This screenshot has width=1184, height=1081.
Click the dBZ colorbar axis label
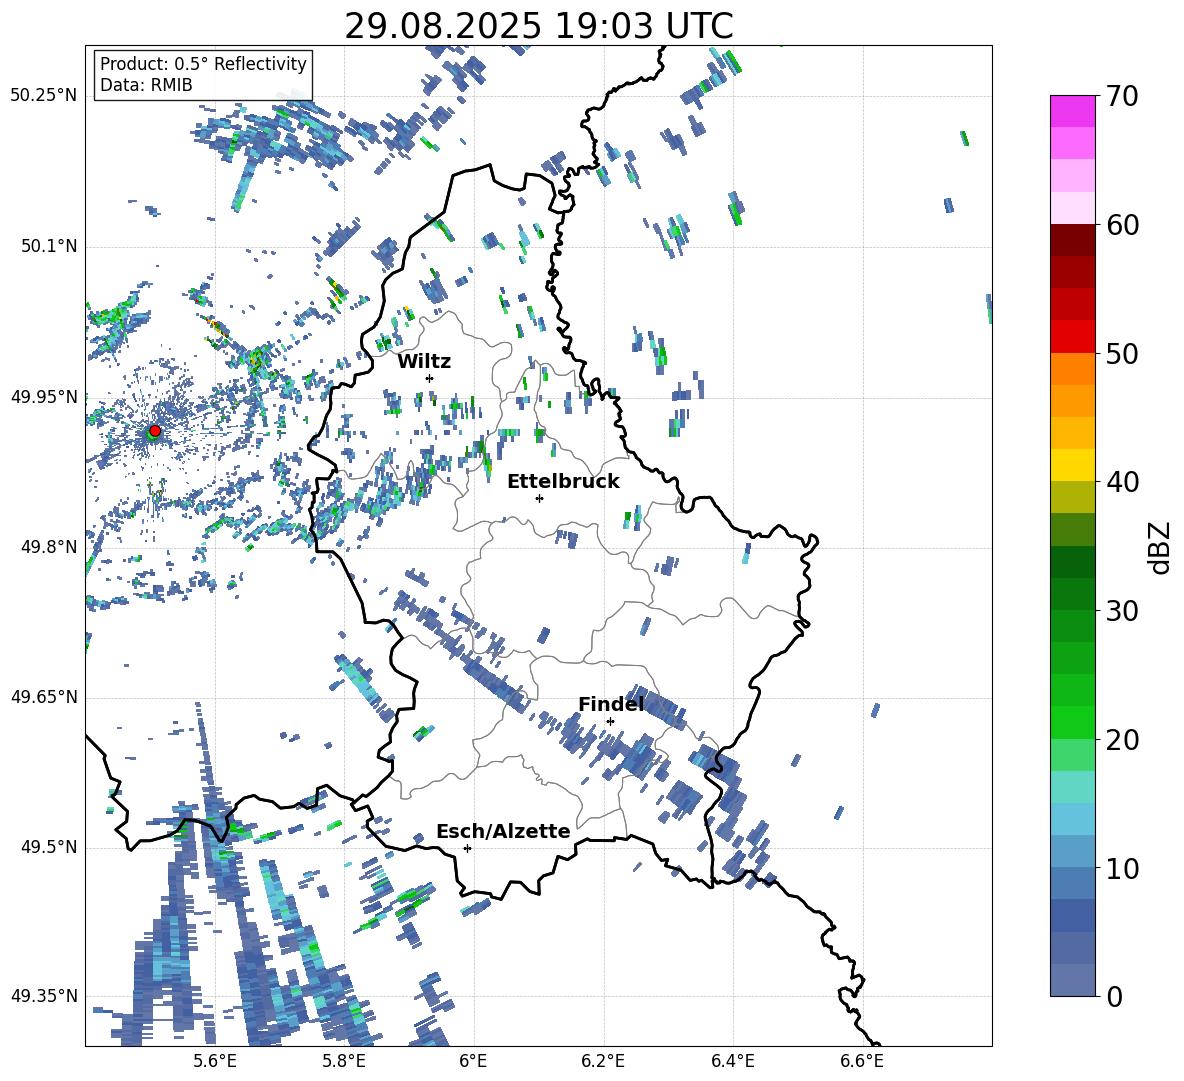pyautogui.click(x=1161, y=547)
